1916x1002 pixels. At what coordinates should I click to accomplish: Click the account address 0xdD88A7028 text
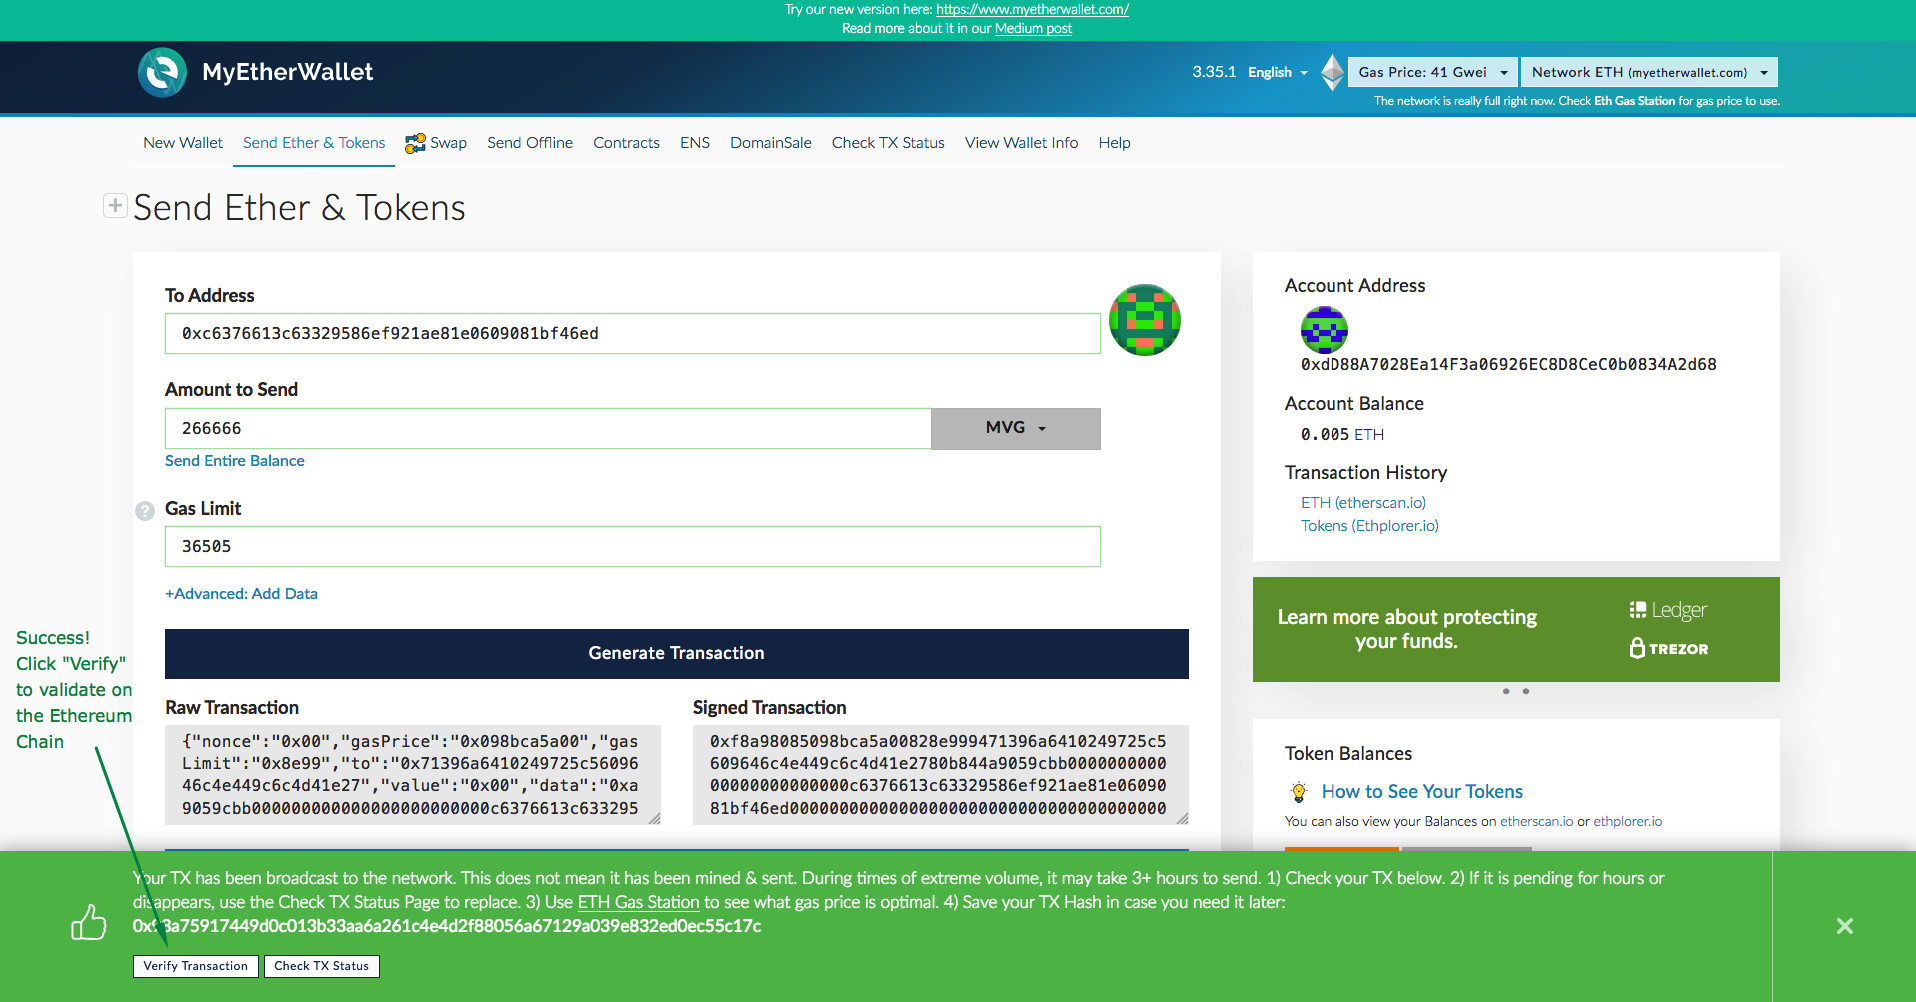1508,365
